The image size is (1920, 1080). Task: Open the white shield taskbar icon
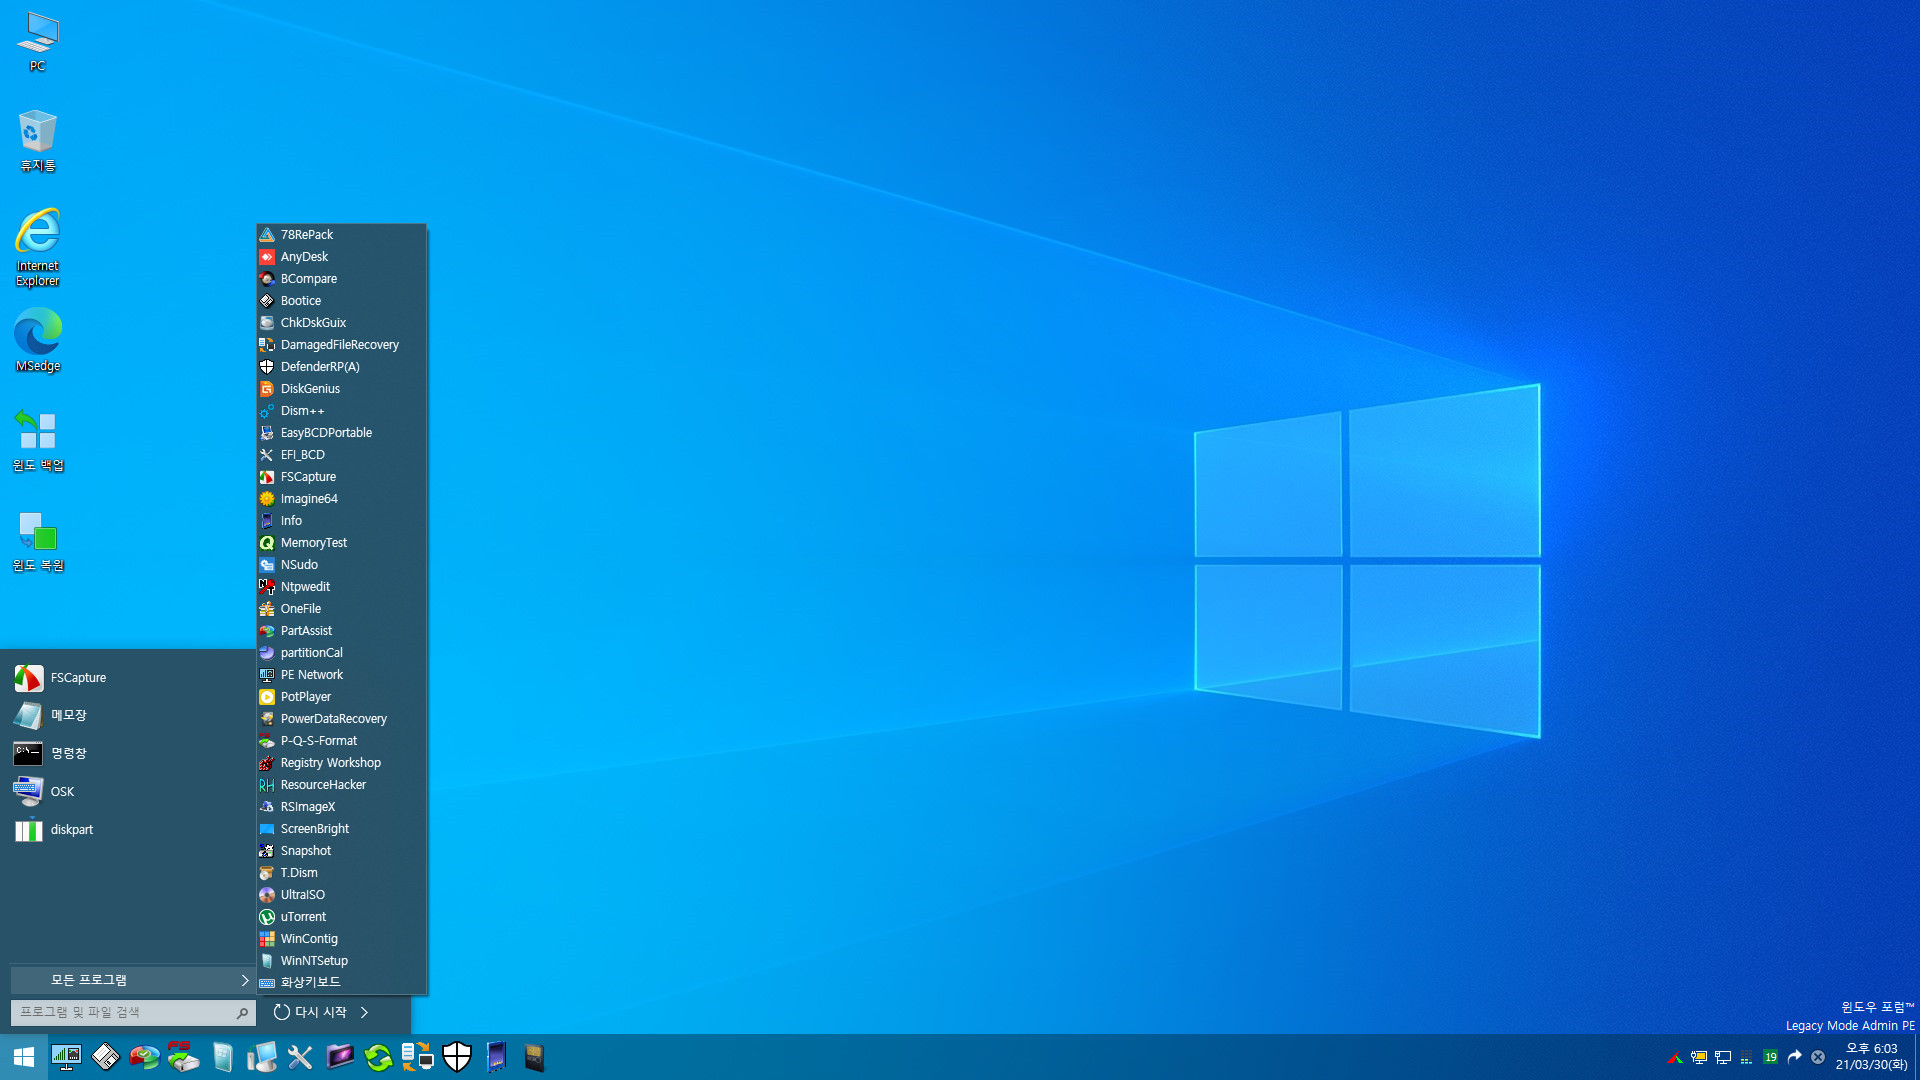pos(456,1057)
